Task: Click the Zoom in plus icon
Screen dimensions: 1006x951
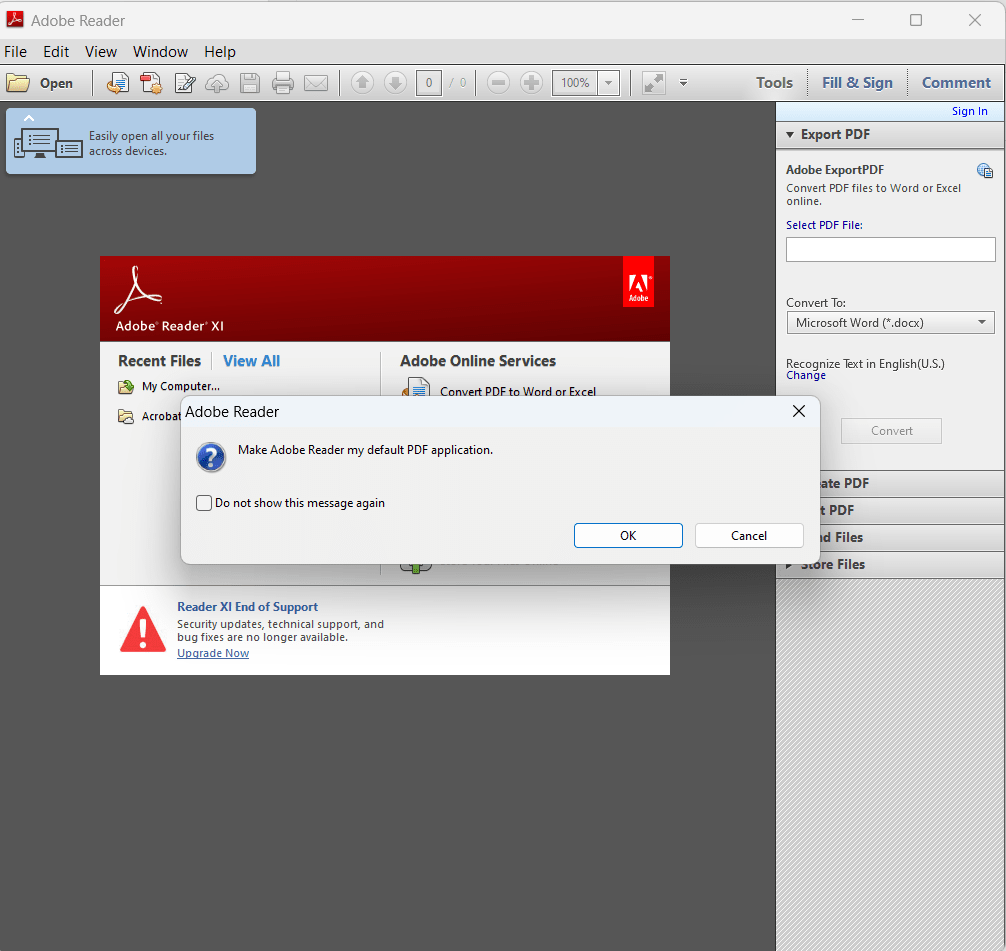Action: tap(531, 83)
